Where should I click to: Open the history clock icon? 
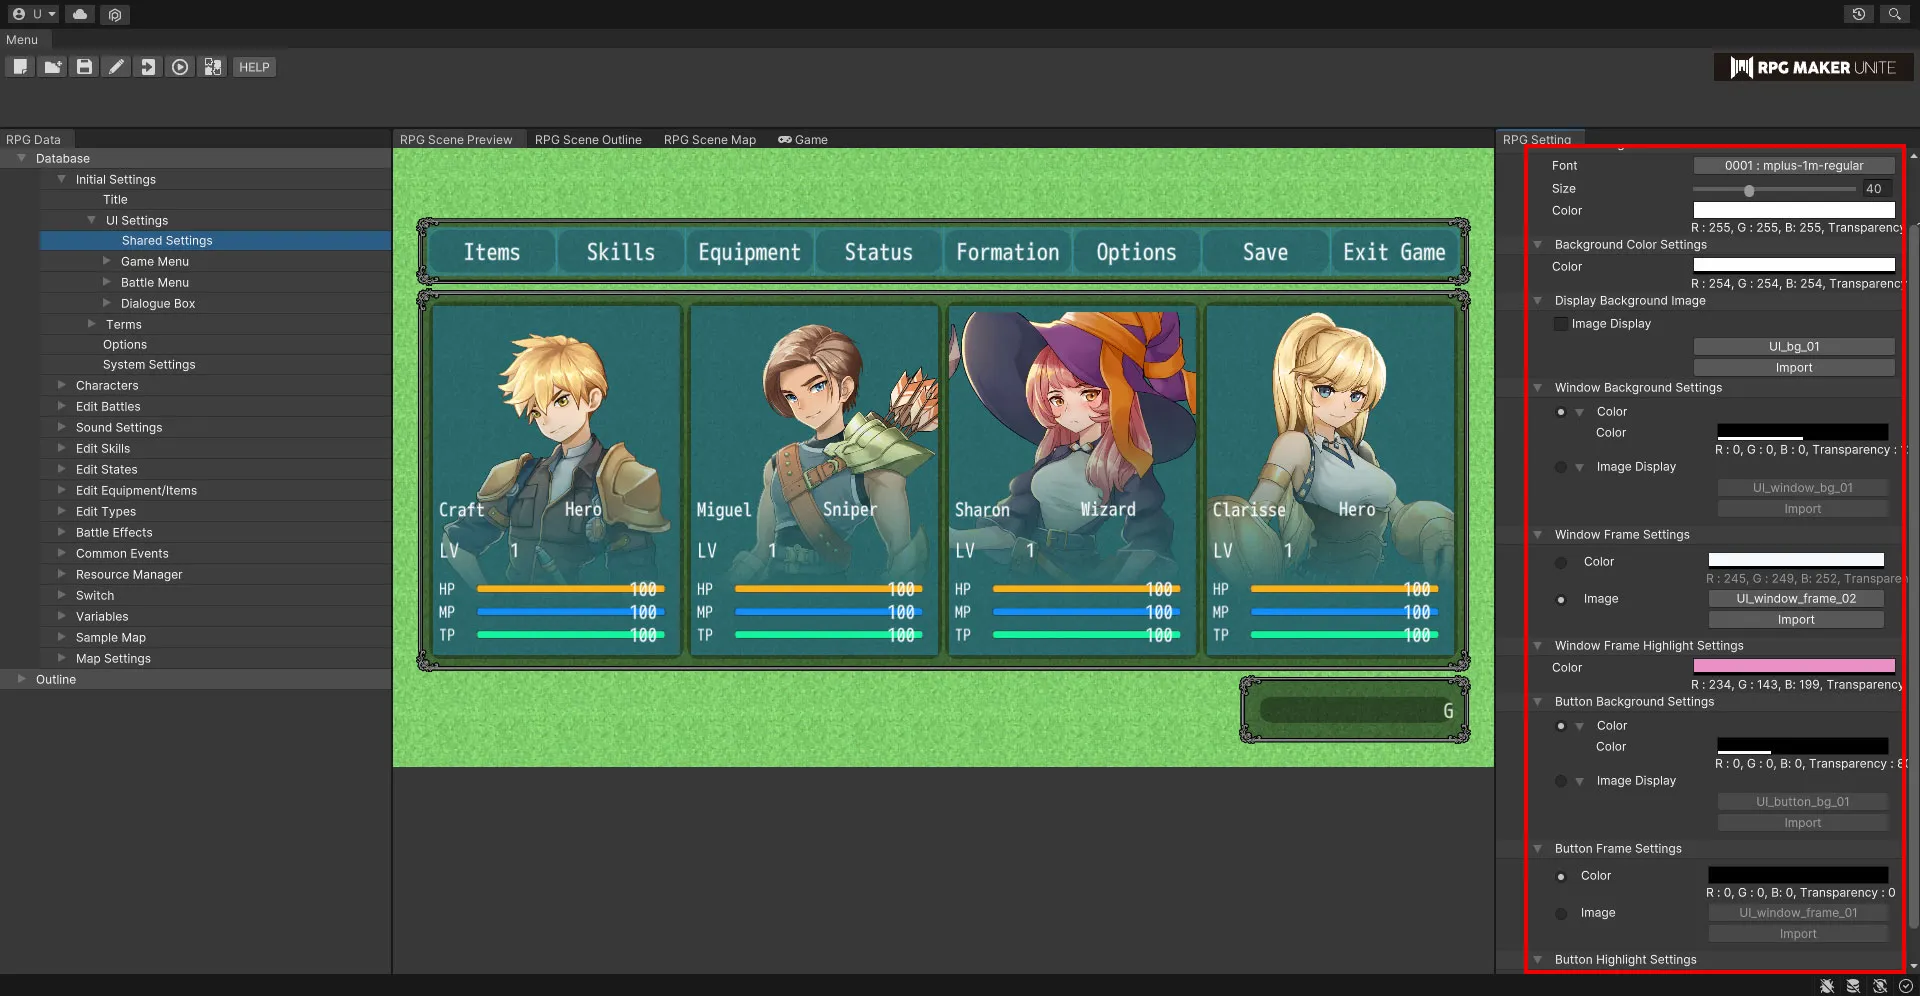click(1858, 14)
